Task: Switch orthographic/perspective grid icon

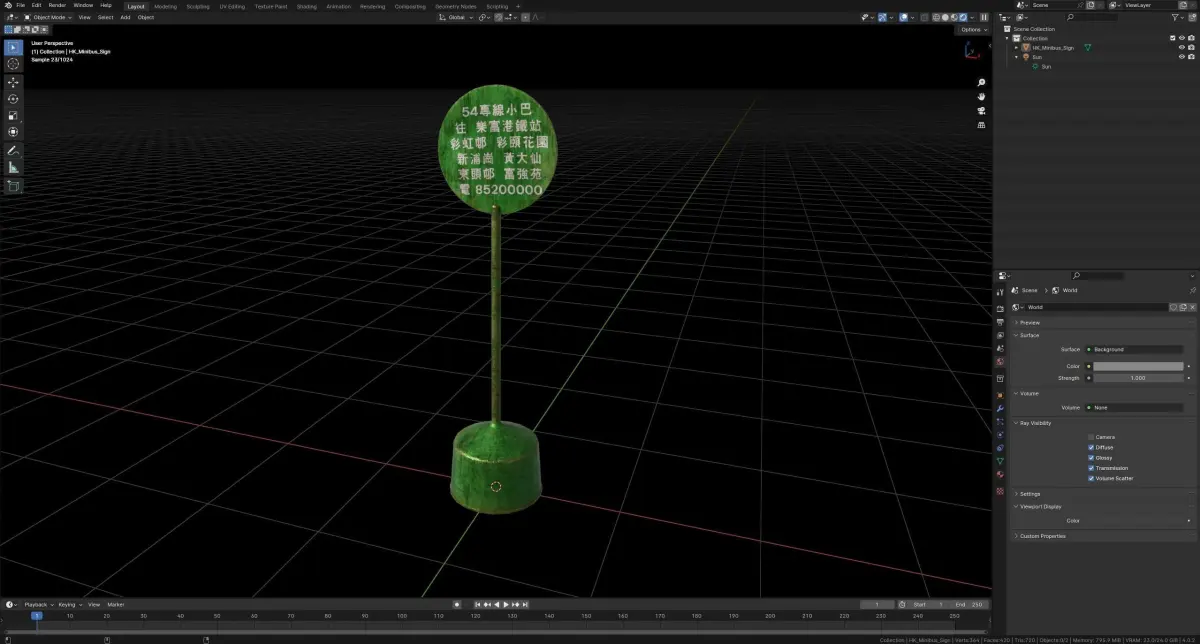Action: [x=981, y=125]
